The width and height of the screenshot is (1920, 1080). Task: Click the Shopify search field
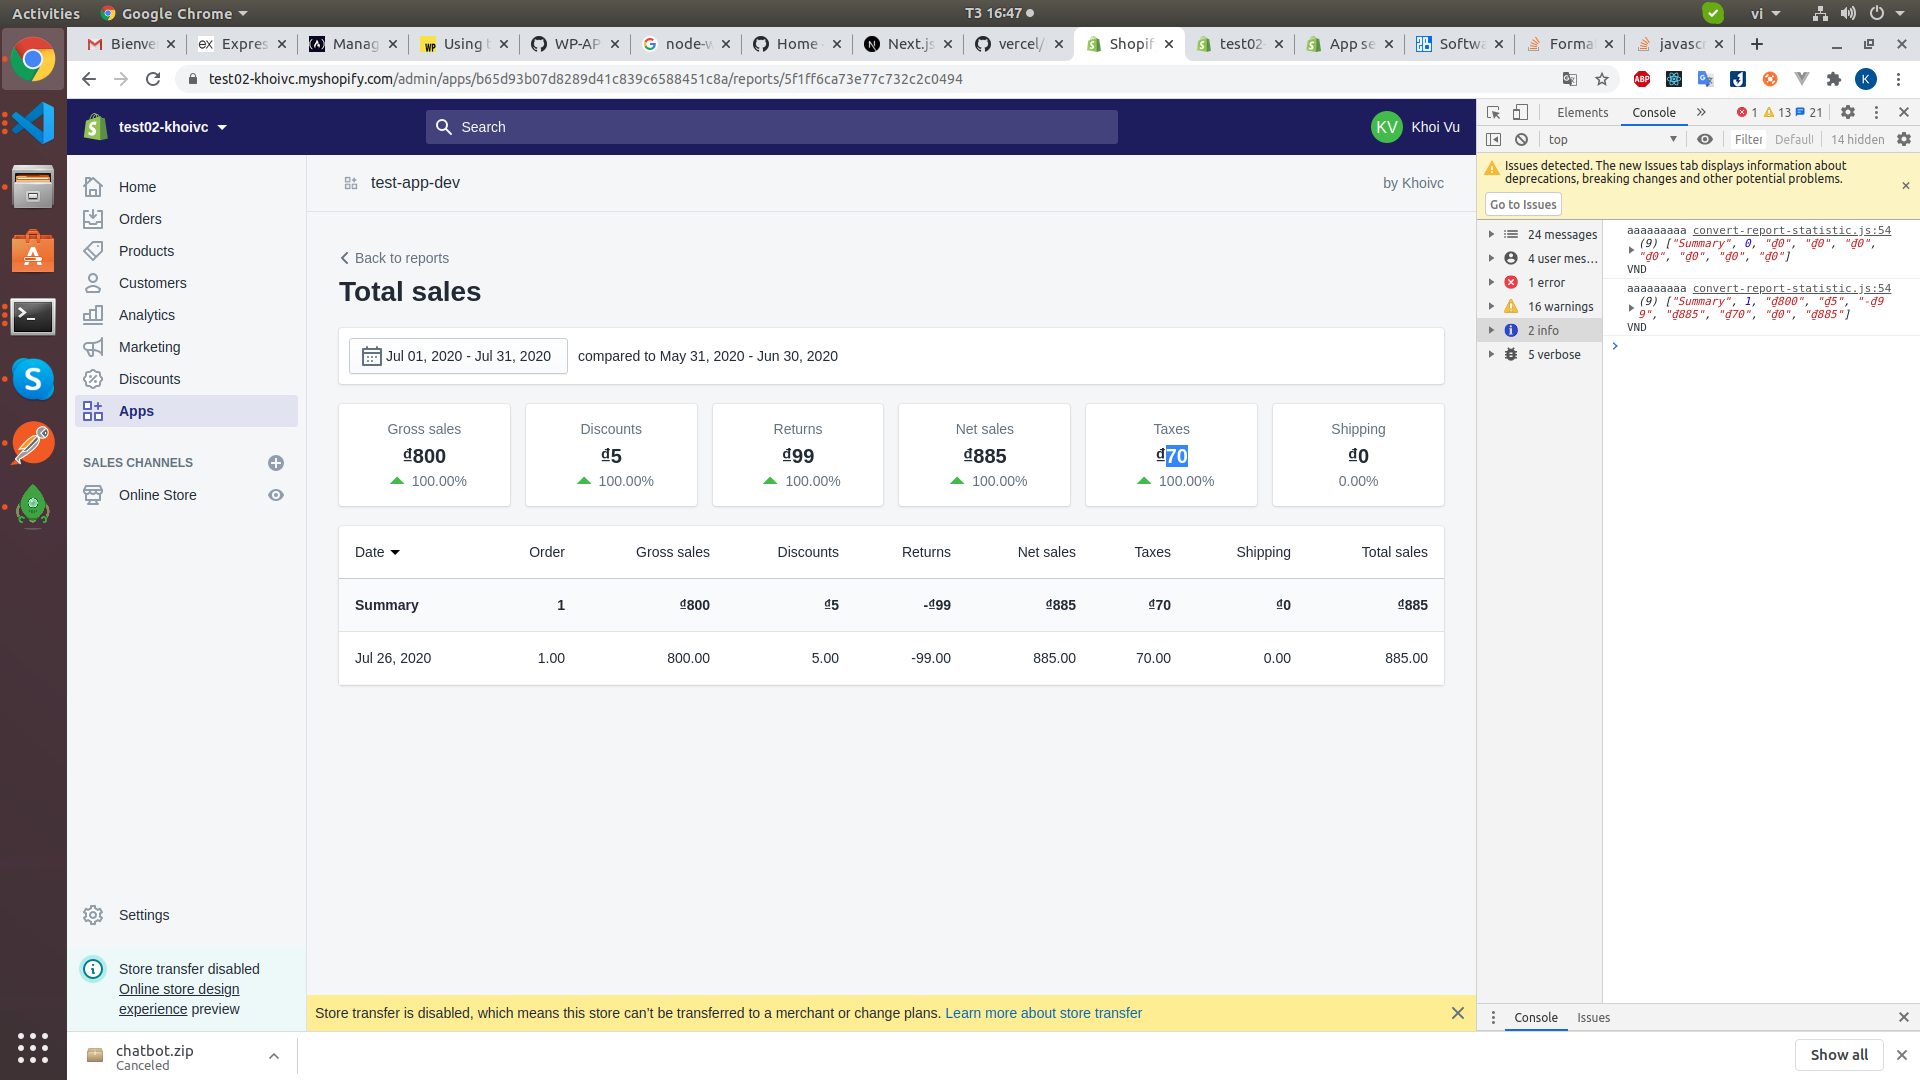tap(771, 127)
